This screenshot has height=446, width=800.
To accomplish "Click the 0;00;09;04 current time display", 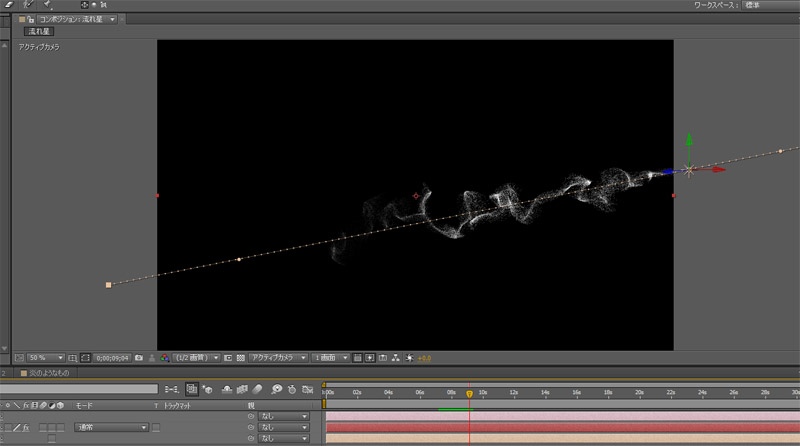I will pyautogui.click(x=112, y=357).
